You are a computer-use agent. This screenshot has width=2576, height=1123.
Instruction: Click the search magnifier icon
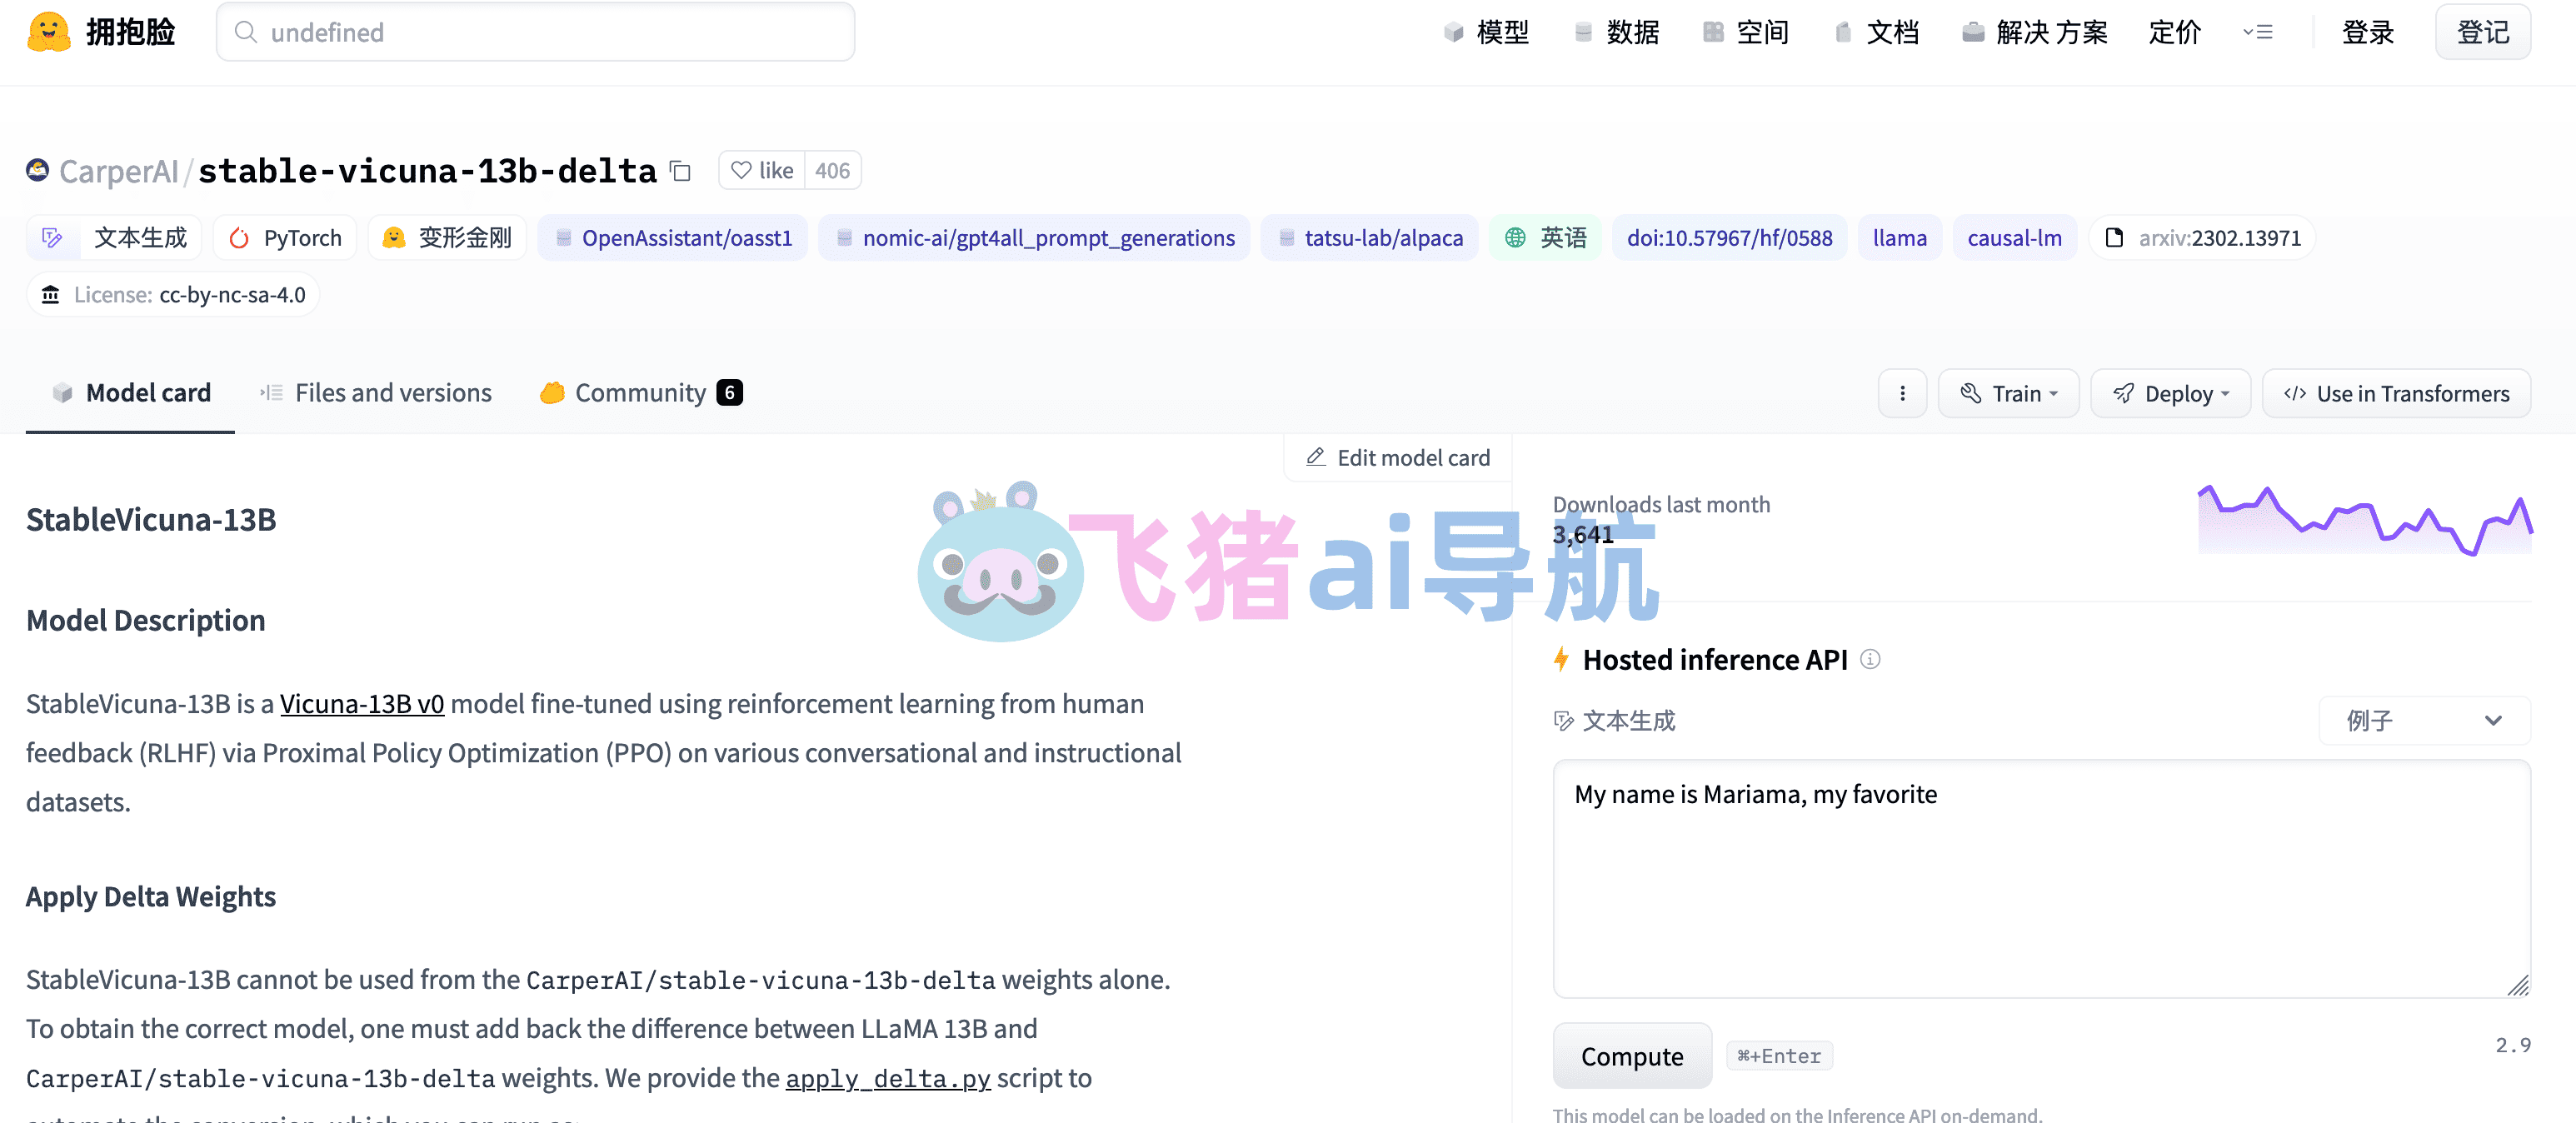[245, 32]
